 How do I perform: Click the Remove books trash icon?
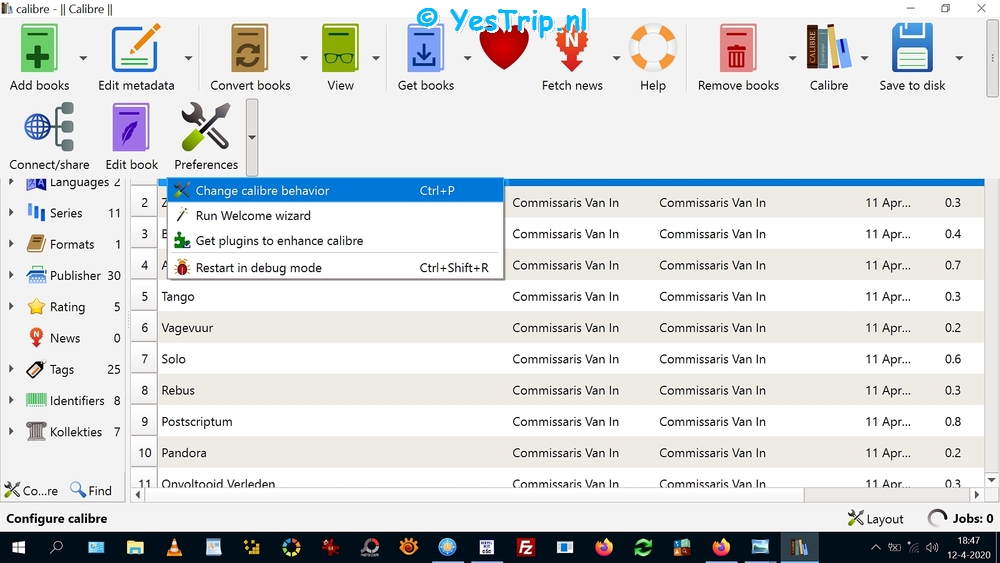pyautogui.click(x=738, y=48)
